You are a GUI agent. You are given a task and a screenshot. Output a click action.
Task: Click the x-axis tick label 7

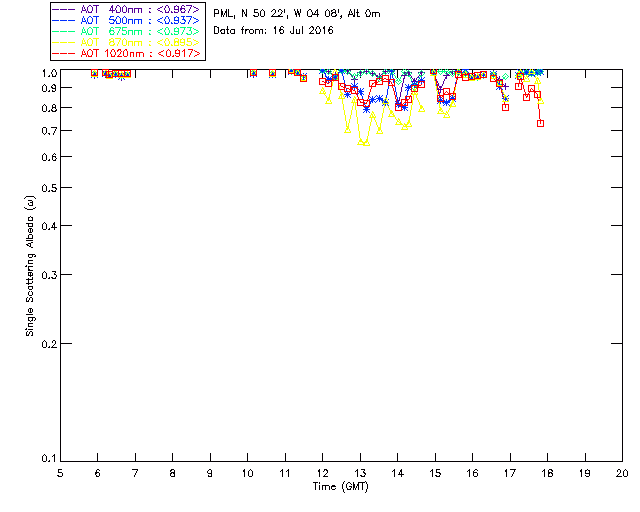click(x=135, y=473)
